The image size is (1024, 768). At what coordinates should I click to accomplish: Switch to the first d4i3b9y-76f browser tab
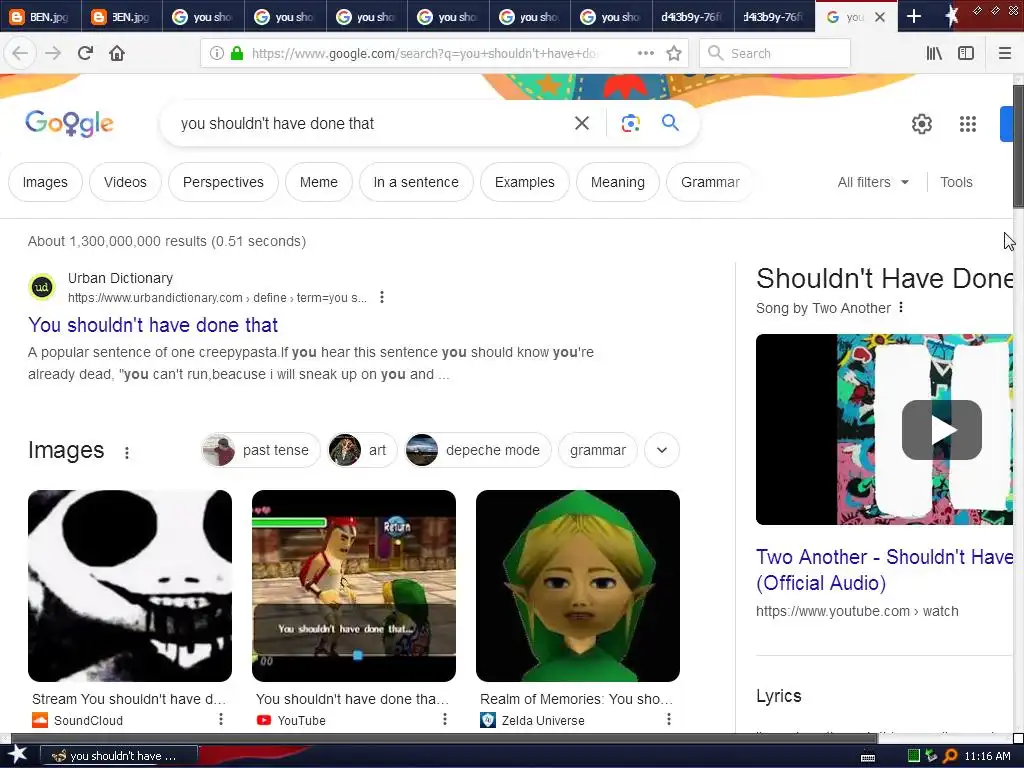692,17
